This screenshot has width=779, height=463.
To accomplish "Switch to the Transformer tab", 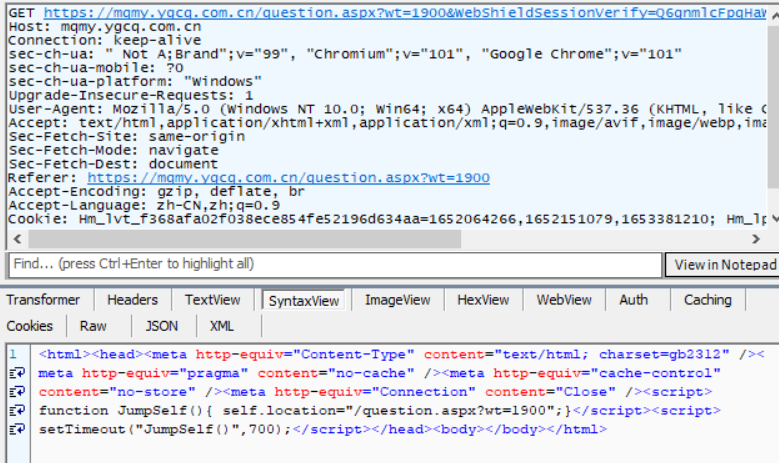I will pos(43,300).
